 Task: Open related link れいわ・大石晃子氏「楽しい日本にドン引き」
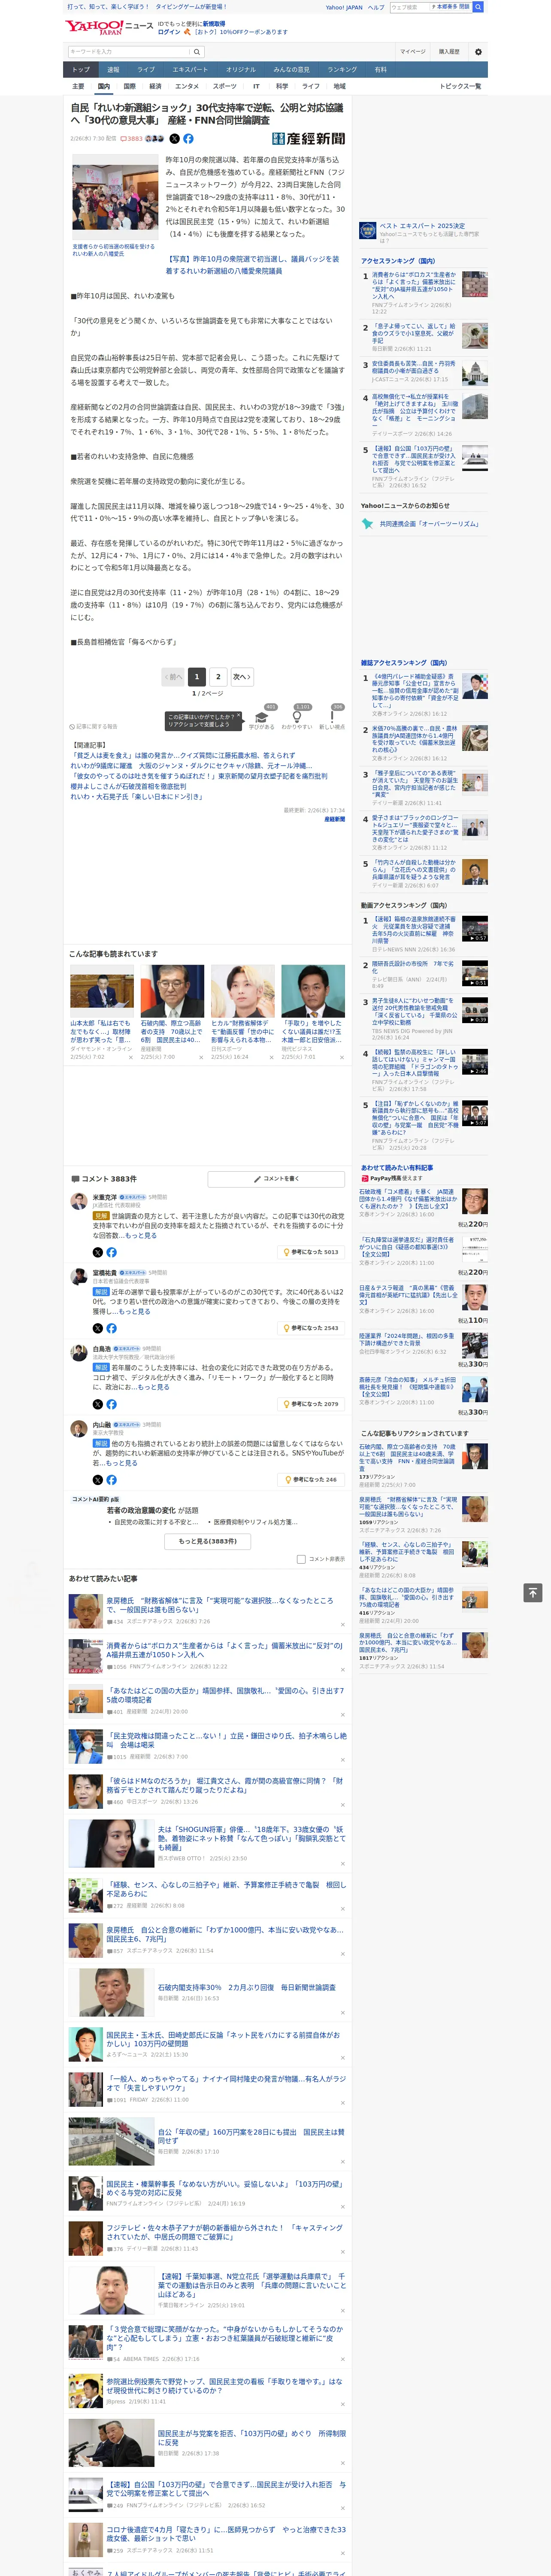(136, 797)
